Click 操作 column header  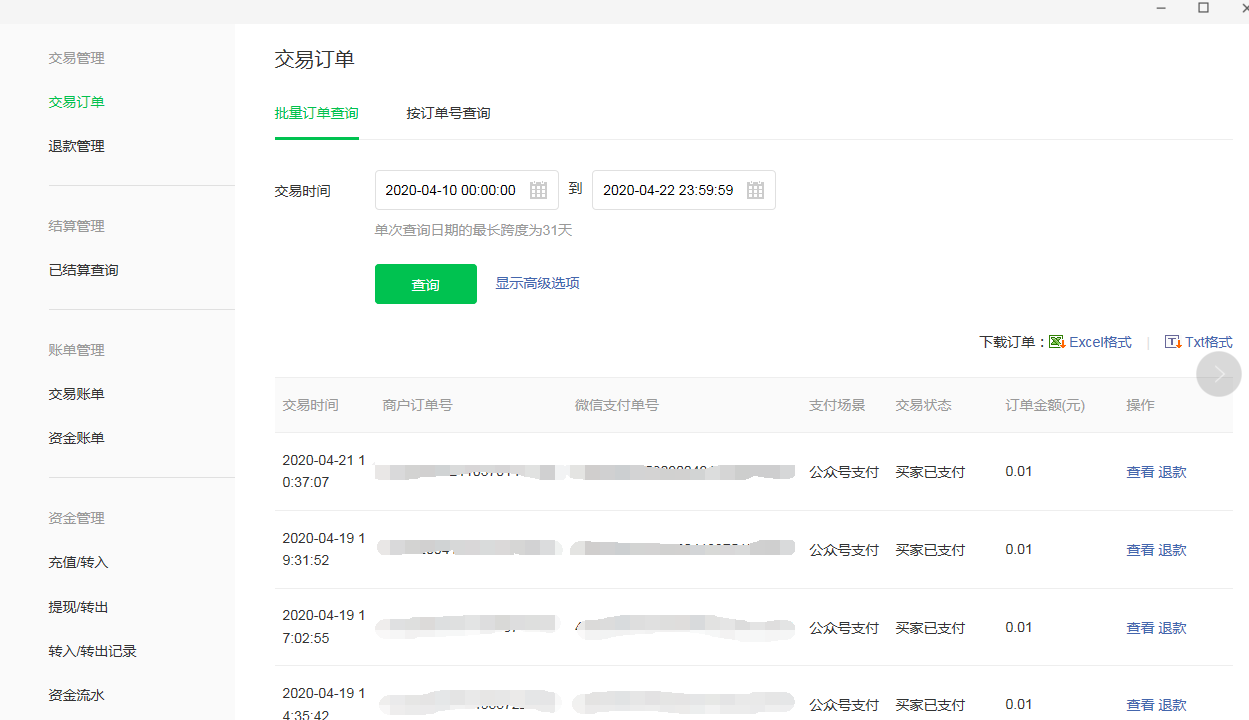pos(1140,405)
